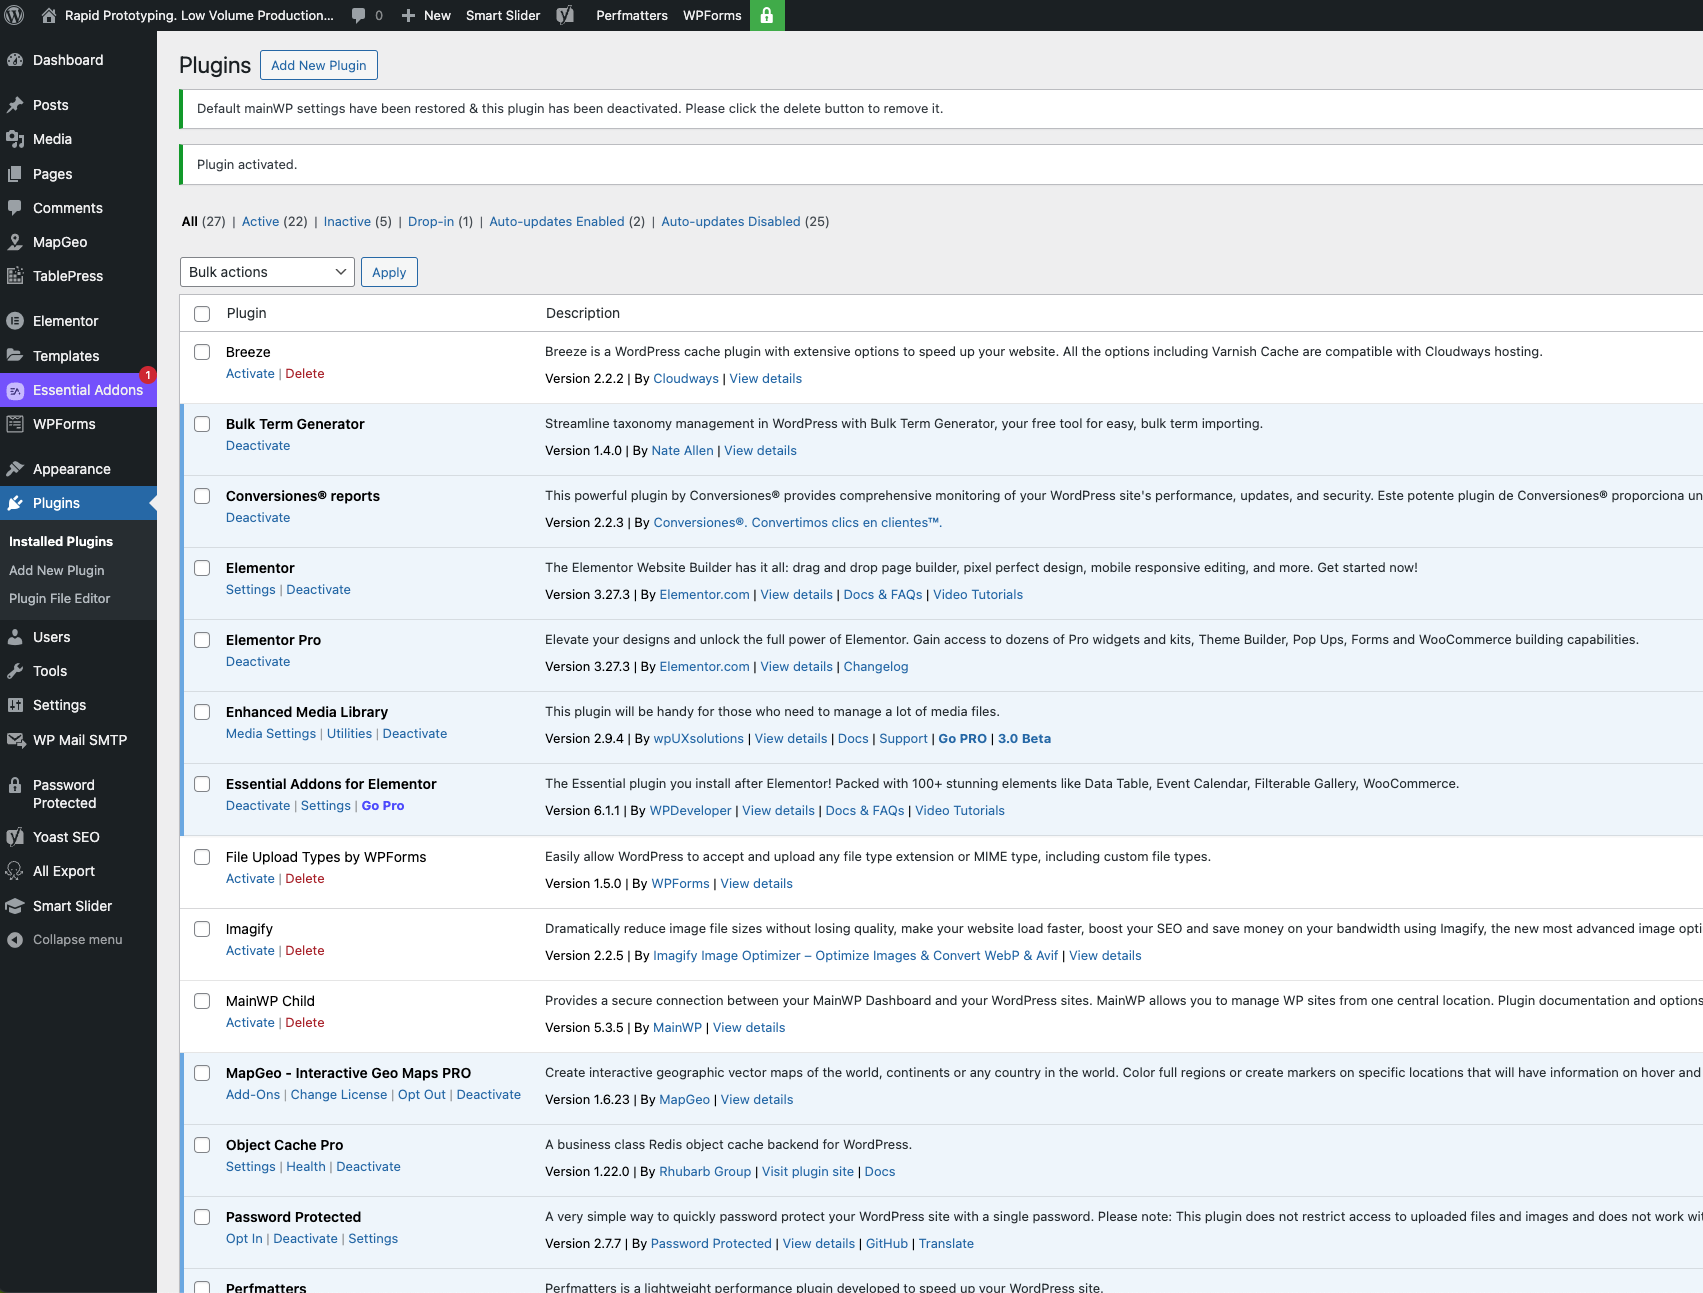Click the Comments icon in sidebar

point(15,208)
